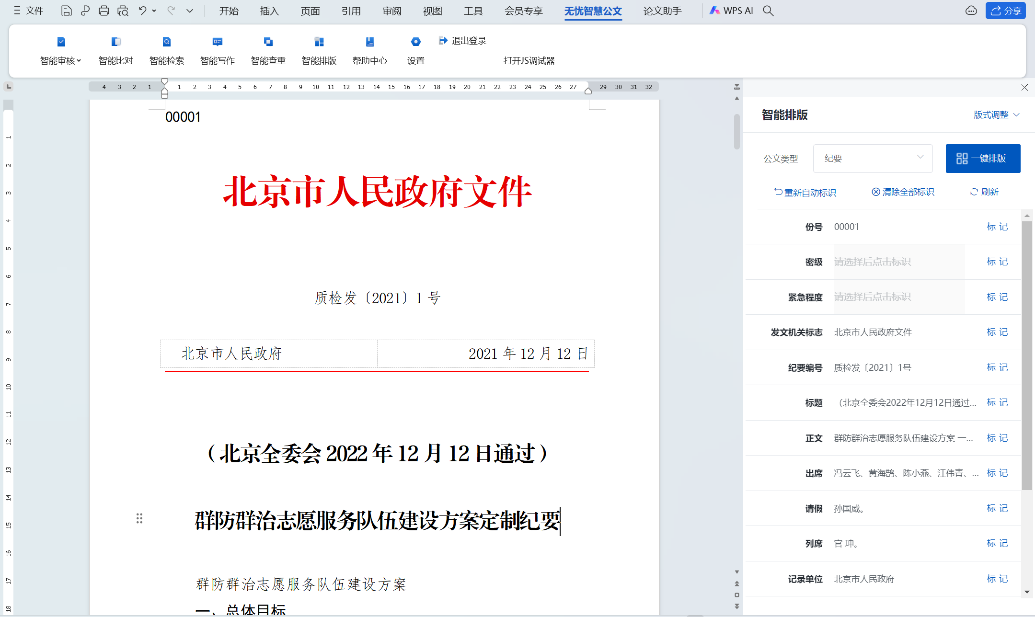The width and height of the screenshot is (1035, 617).
Task: Open the 工具 tab
Action: [x=473, y=11]
